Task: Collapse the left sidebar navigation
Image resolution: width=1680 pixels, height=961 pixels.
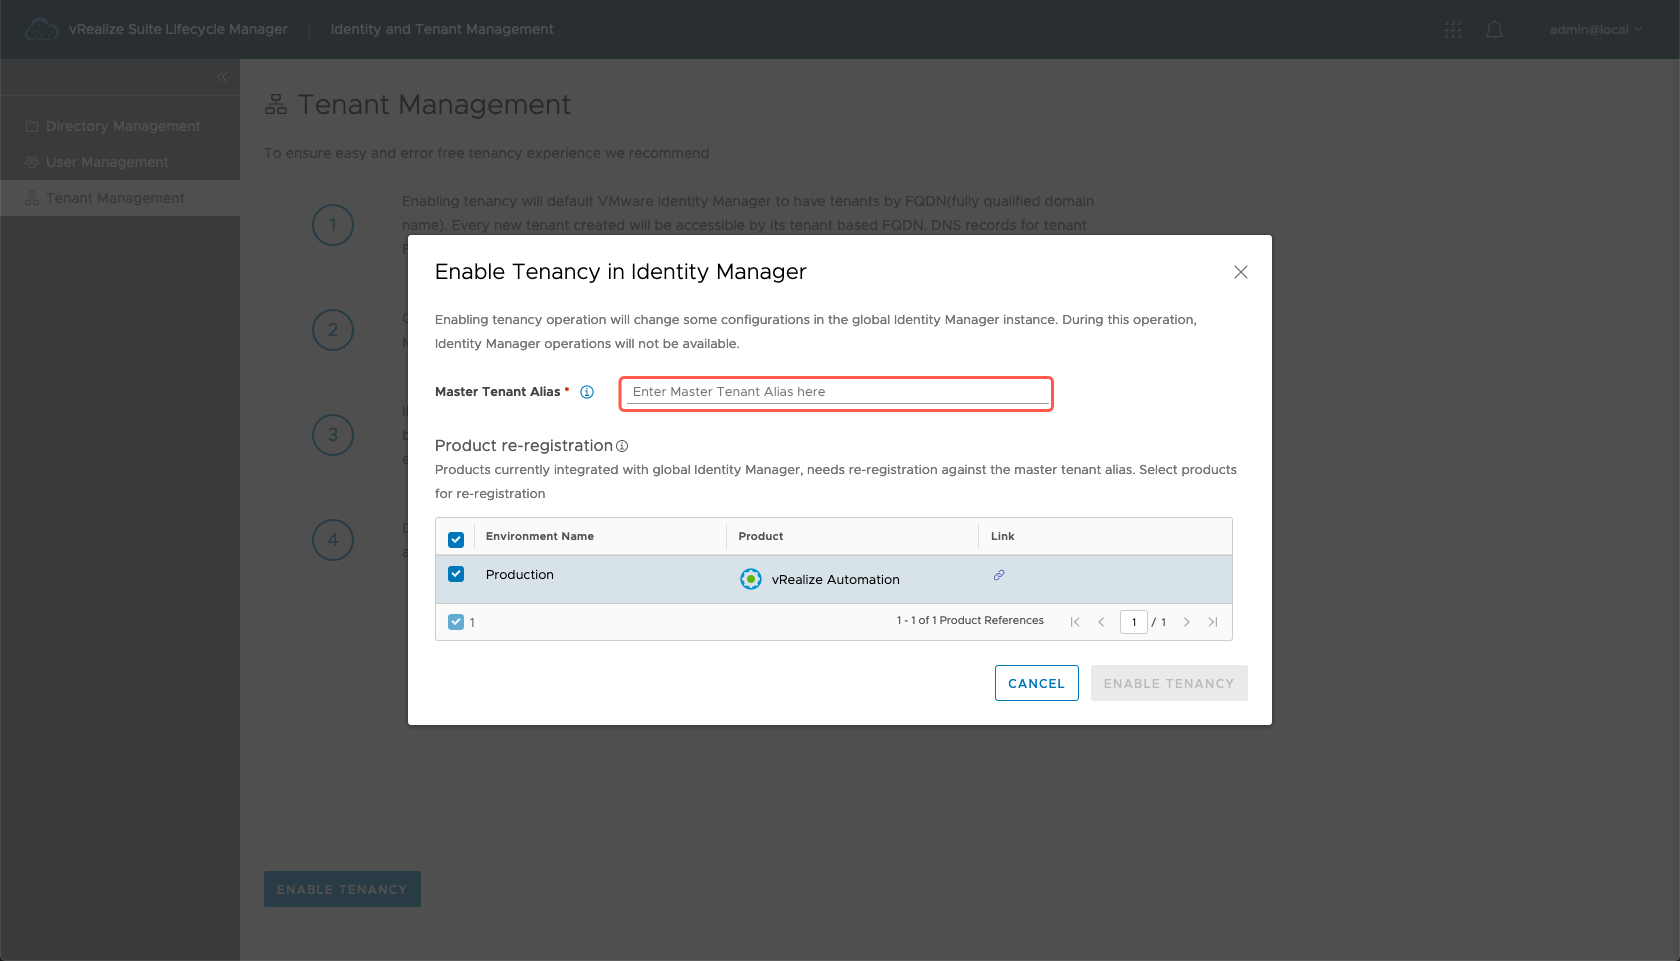Action: 222,77
